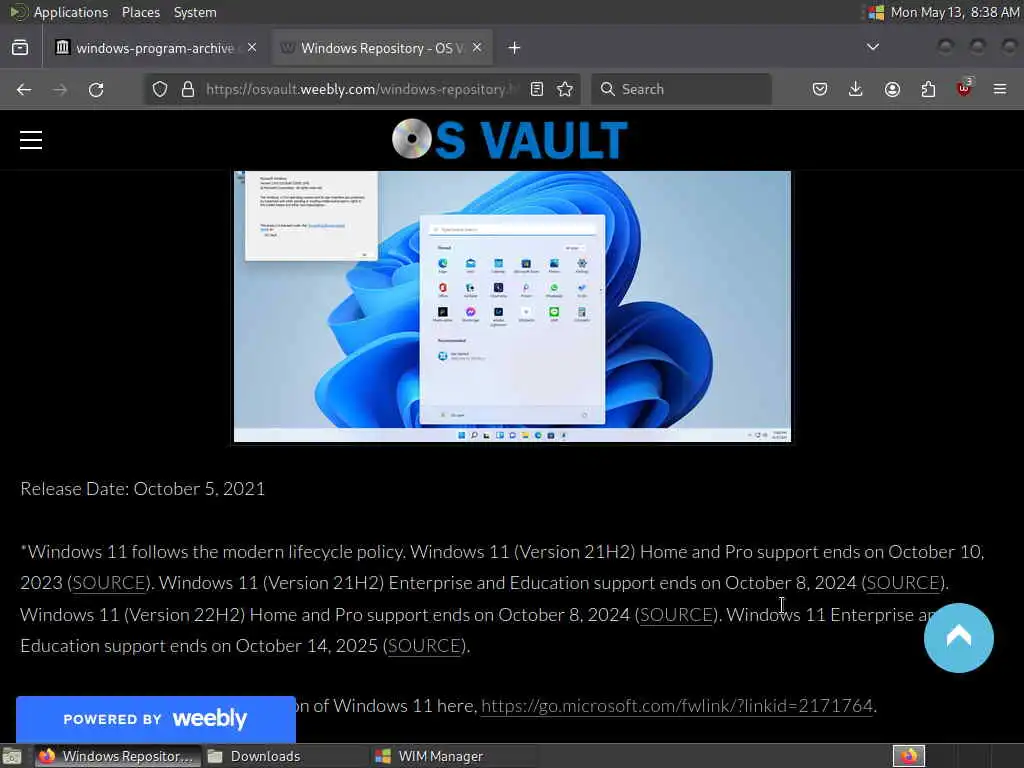Show desktop from bottom panel icon
The width and height of the screenshot is (1024, 768).
pyautogui.click(x=12, y=756)
